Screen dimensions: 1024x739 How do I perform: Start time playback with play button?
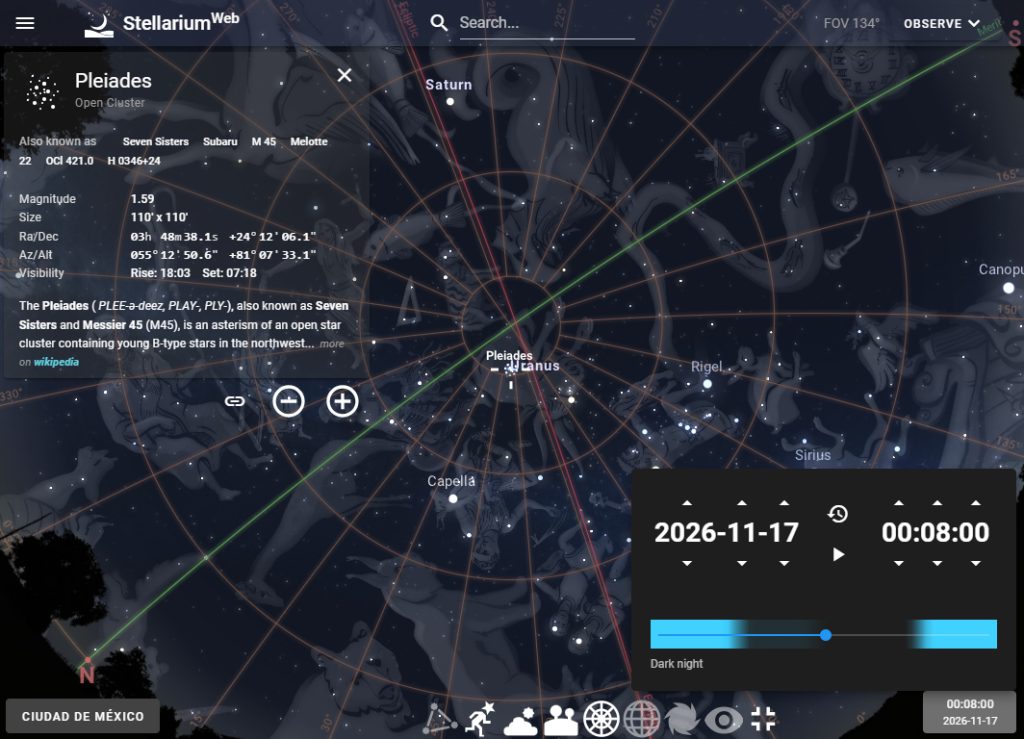[x=839, y=554]
